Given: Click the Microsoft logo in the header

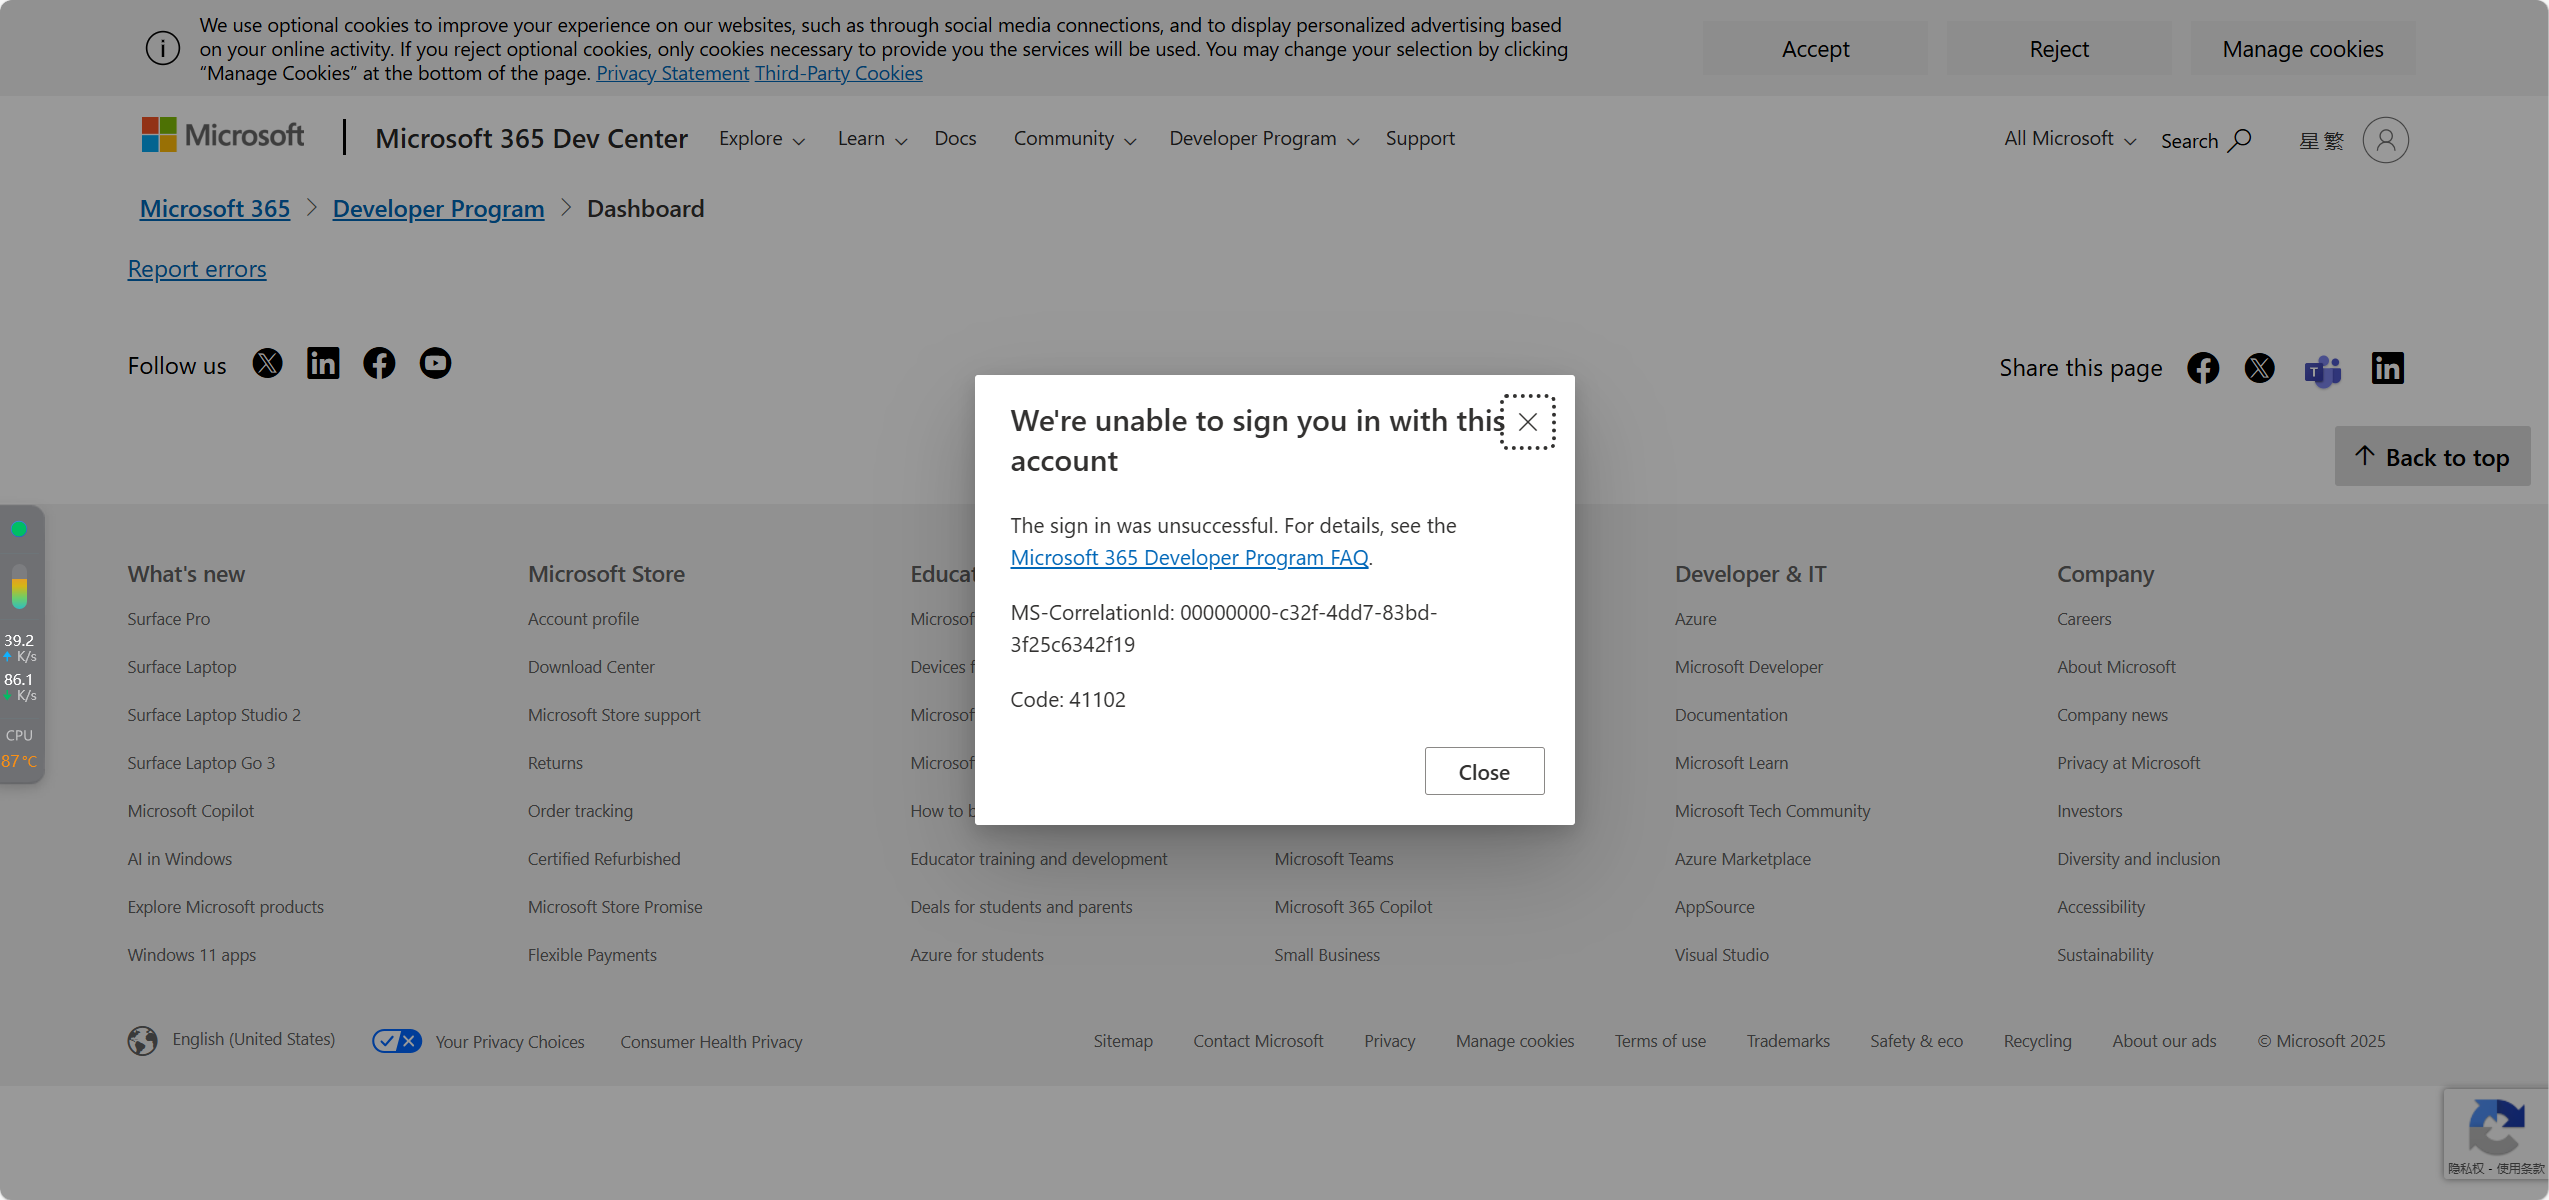Looking at the screenshot, I should 222,135.
